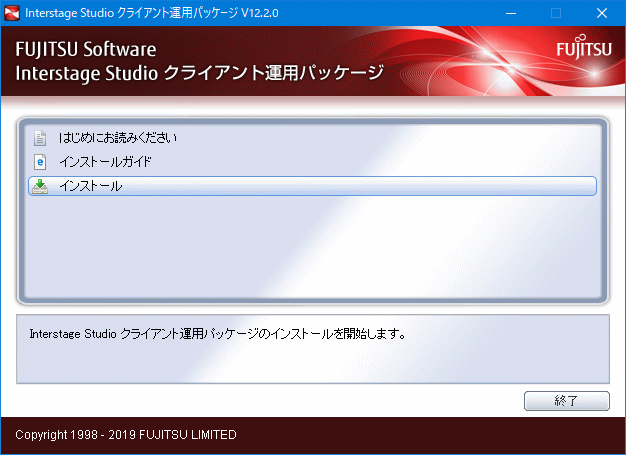Start installation via インストール entry

tap(312, 186)
